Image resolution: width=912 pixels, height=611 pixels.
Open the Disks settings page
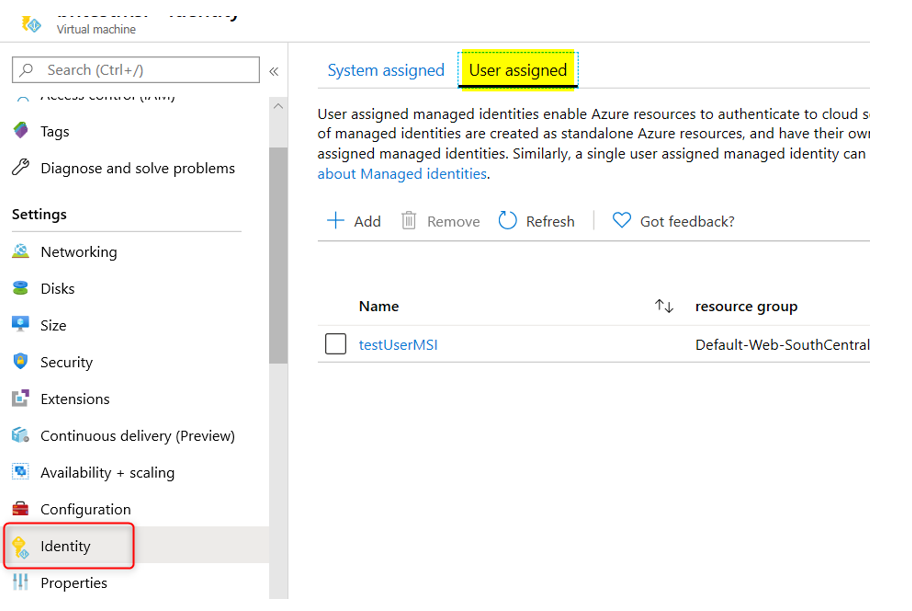58,289
